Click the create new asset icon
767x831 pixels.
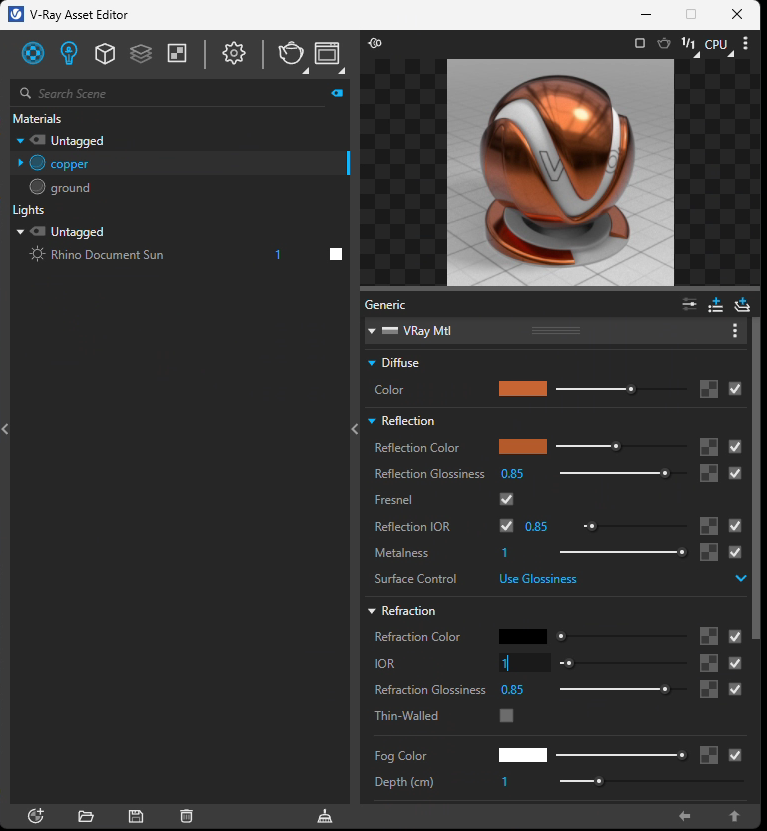coord(36,816)
